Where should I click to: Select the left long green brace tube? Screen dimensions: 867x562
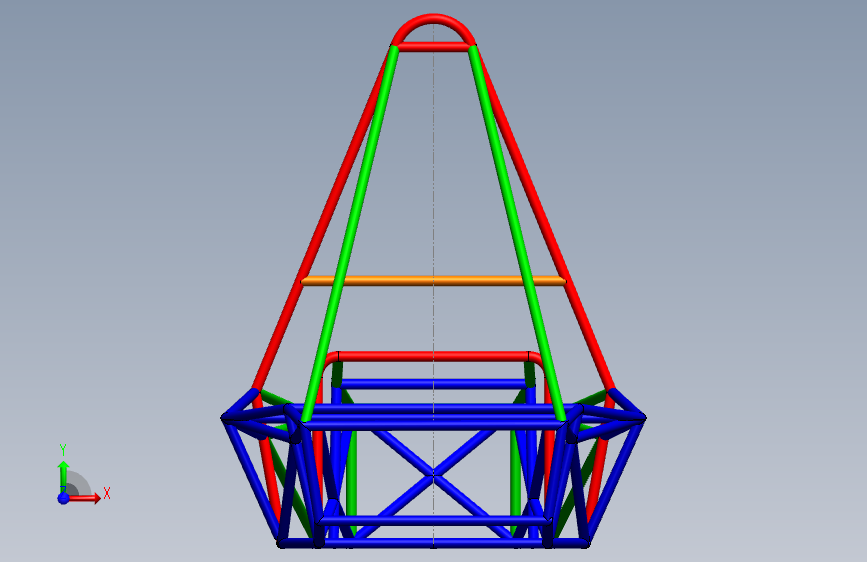(349, 232)
